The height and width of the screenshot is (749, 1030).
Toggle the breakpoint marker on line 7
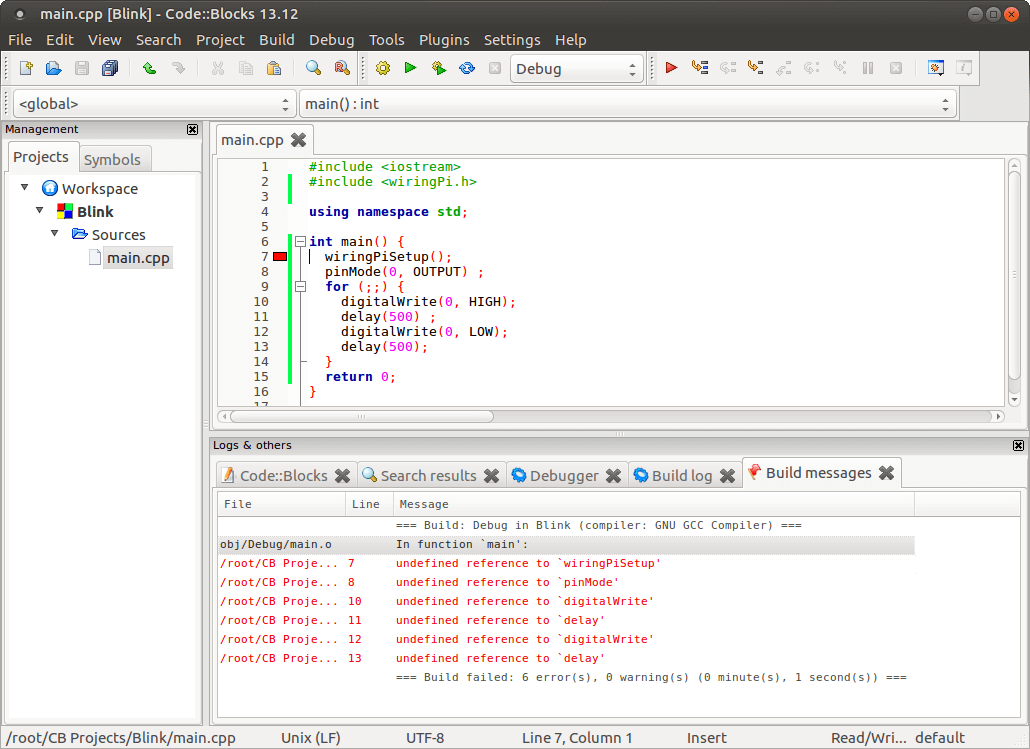[280, 257]
